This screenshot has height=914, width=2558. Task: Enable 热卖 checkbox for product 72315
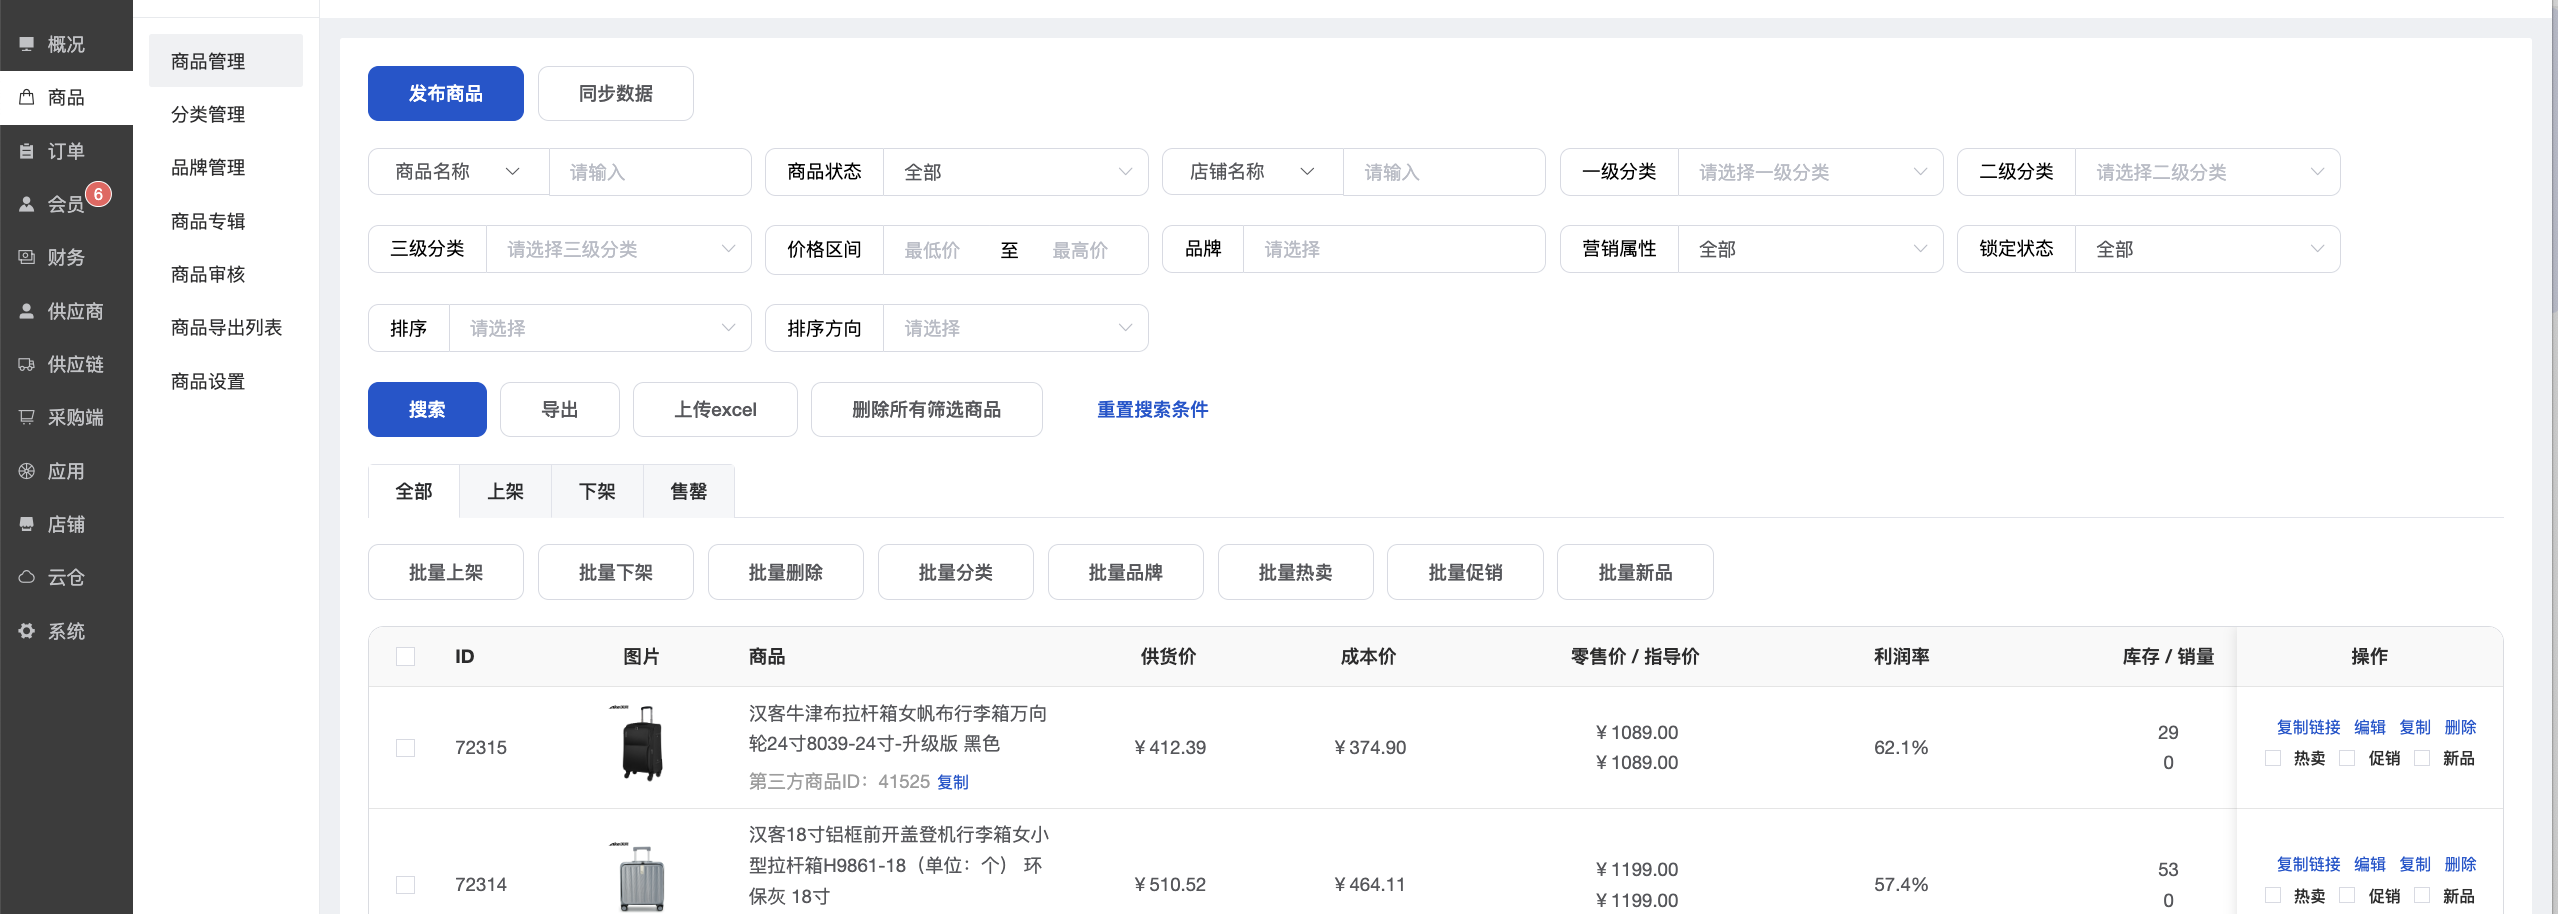[2273, 758]
